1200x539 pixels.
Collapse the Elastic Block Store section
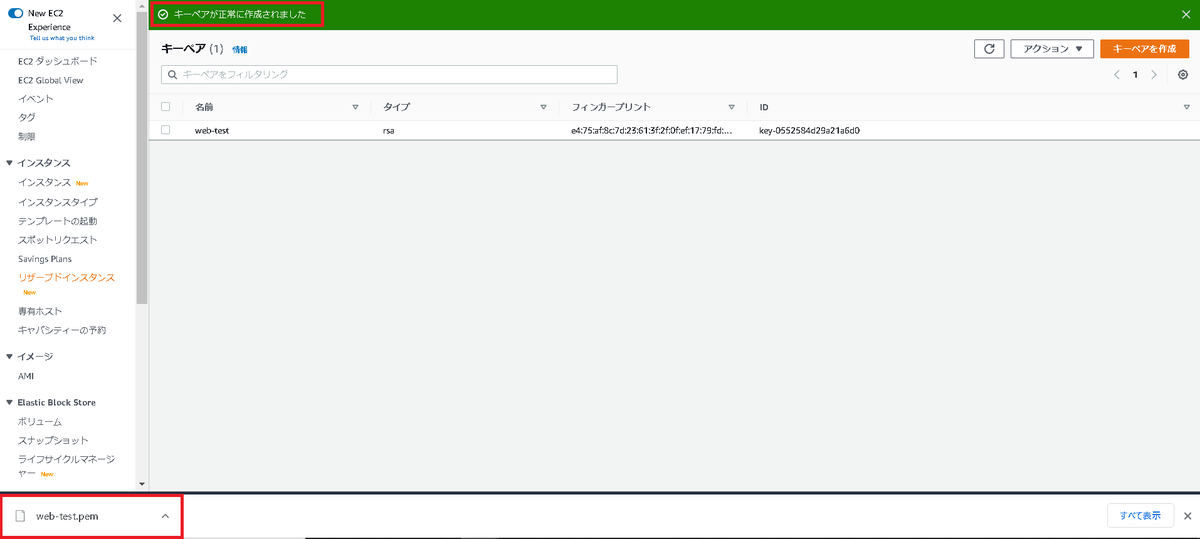(x=10, y=402)
